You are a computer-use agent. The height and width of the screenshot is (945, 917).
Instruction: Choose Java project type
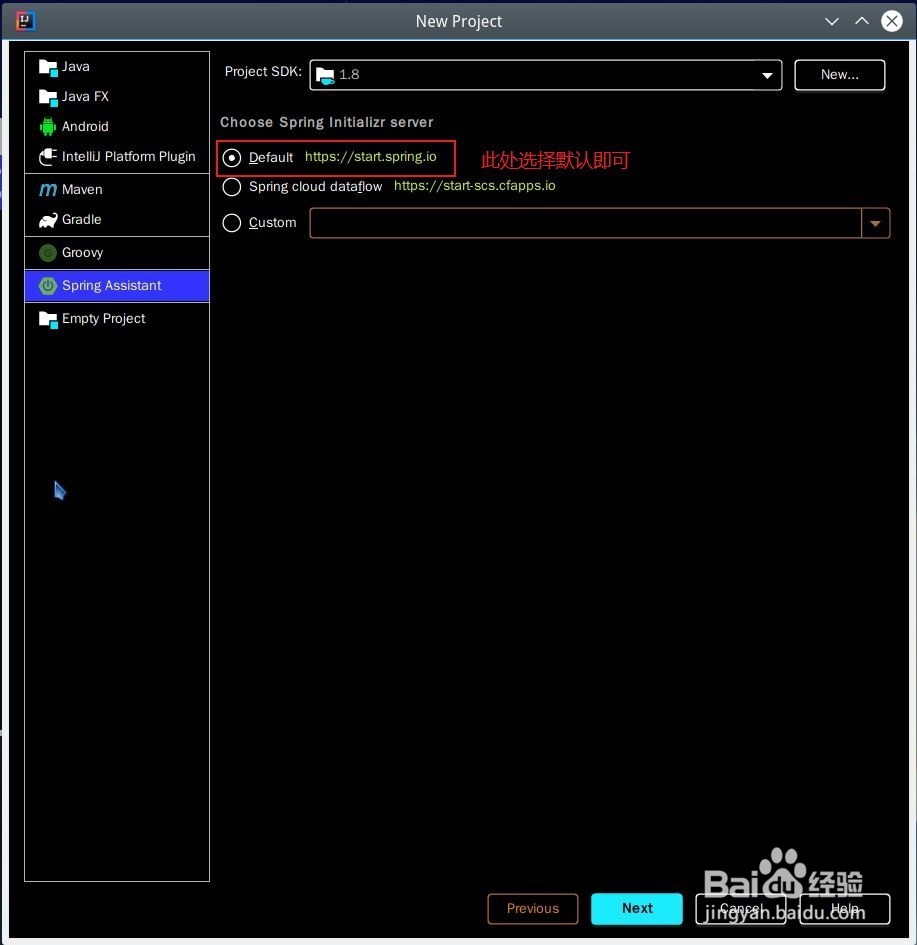point(117,67)
